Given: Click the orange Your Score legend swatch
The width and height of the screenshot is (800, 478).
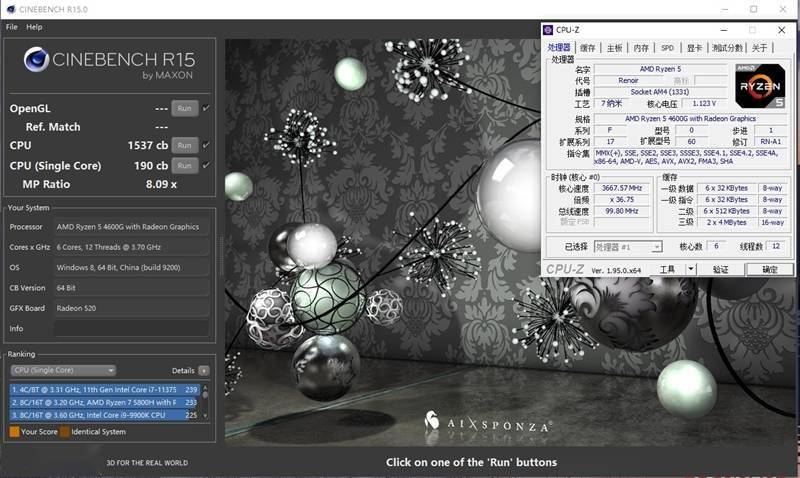Looking at the screenshot, I should pyautogui.click(x=14, y=432).
